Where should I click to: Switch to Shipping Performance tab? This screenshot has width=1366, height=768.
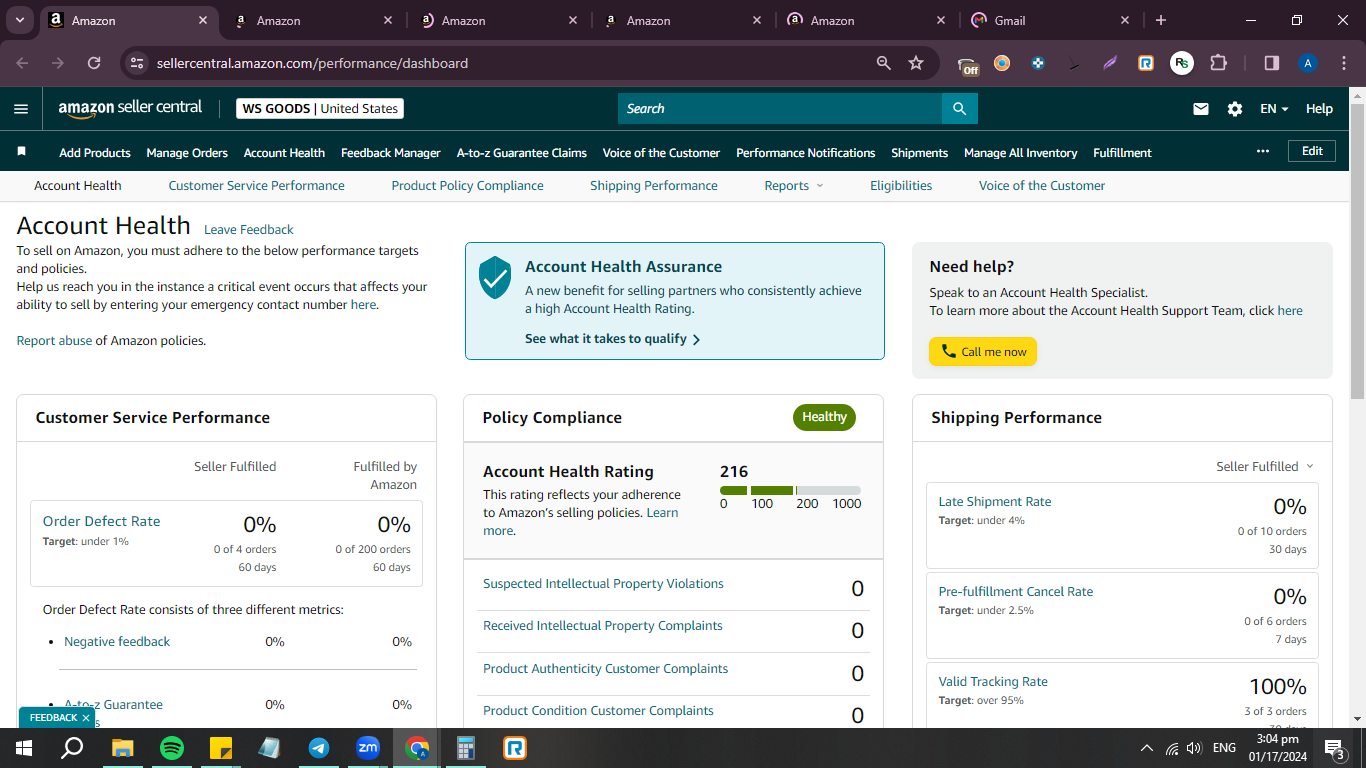654,186
